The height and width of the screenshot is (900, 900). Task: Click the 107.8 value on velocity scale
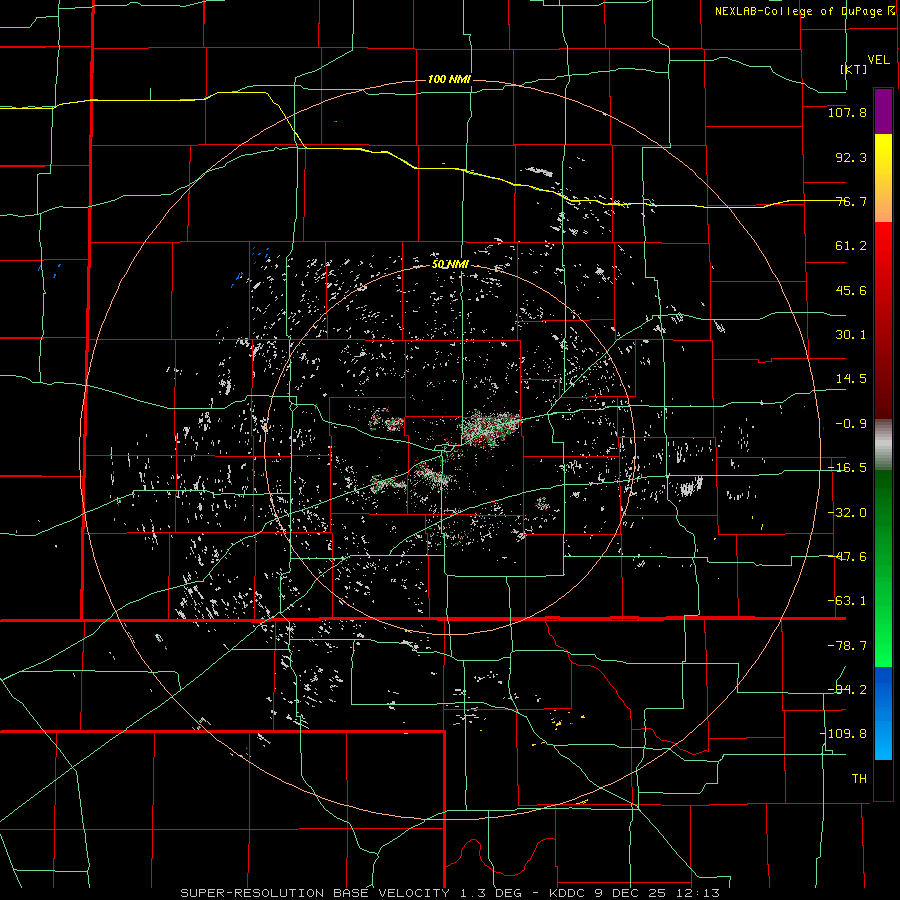tap(847, 112)
